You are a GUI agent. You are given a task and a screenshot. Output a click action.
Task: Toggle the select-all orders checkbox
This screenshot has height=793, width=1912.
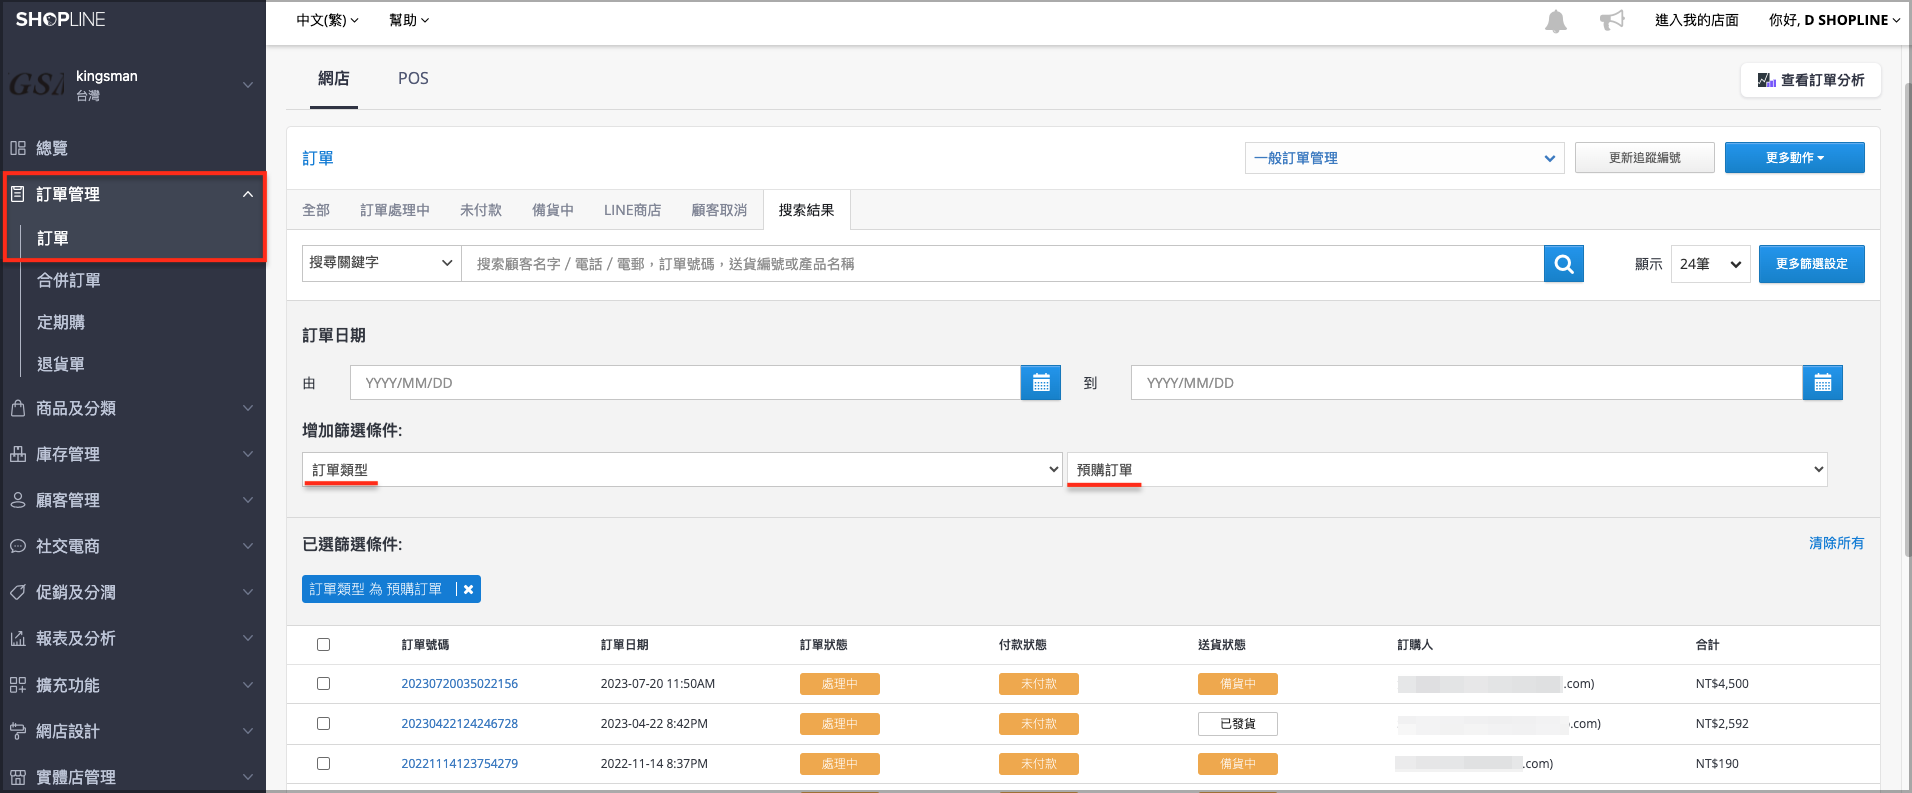[x=323, y=645]
